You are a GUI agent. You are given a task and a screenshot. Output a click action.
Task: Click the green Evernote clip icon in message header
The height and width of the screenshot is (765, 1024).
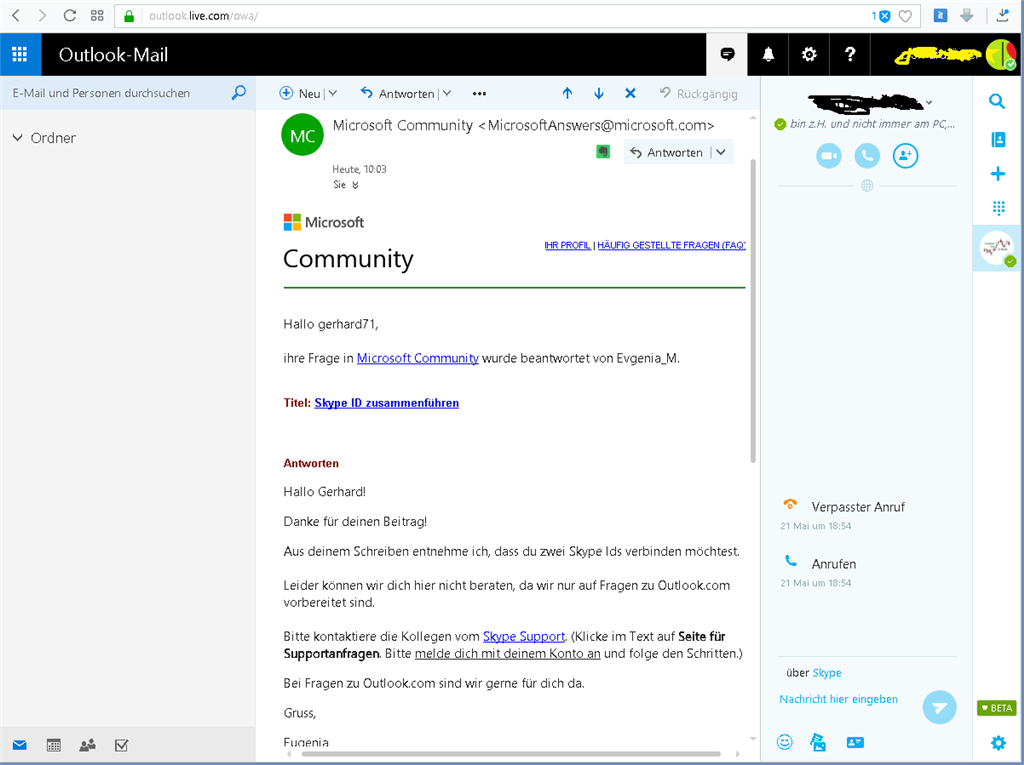click(603, 152)
